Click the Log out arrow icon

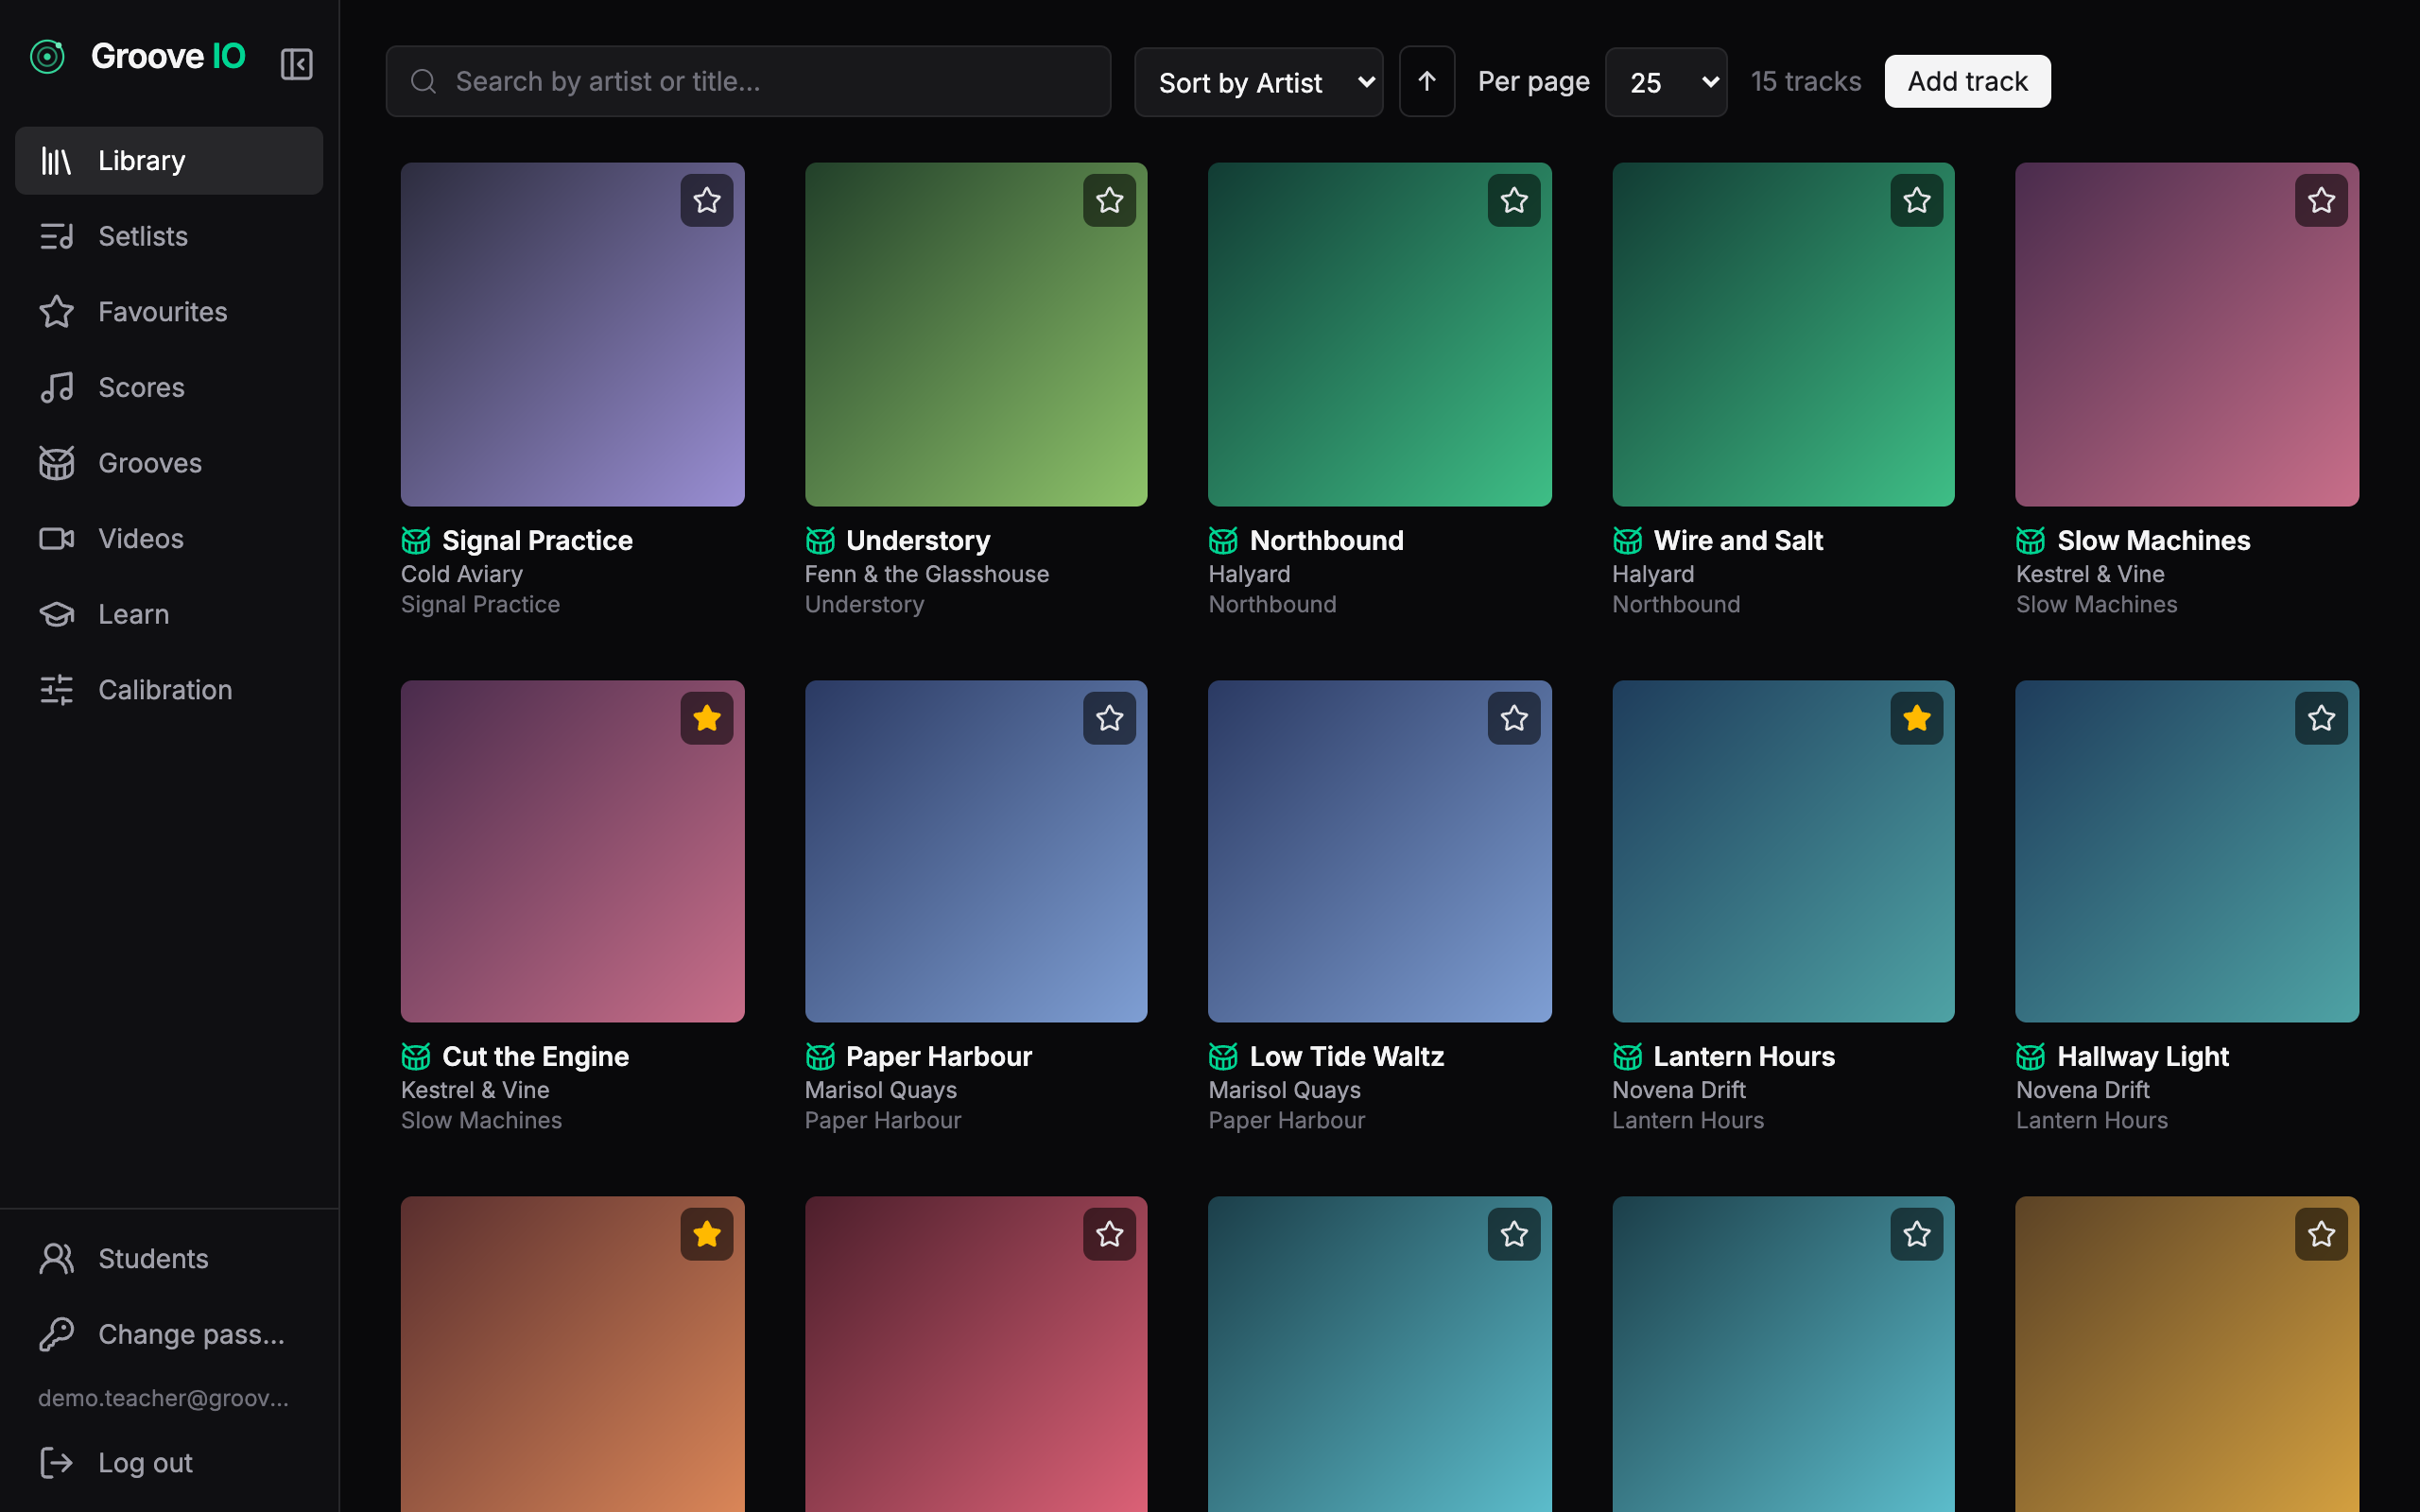[x=57, y=1463]
